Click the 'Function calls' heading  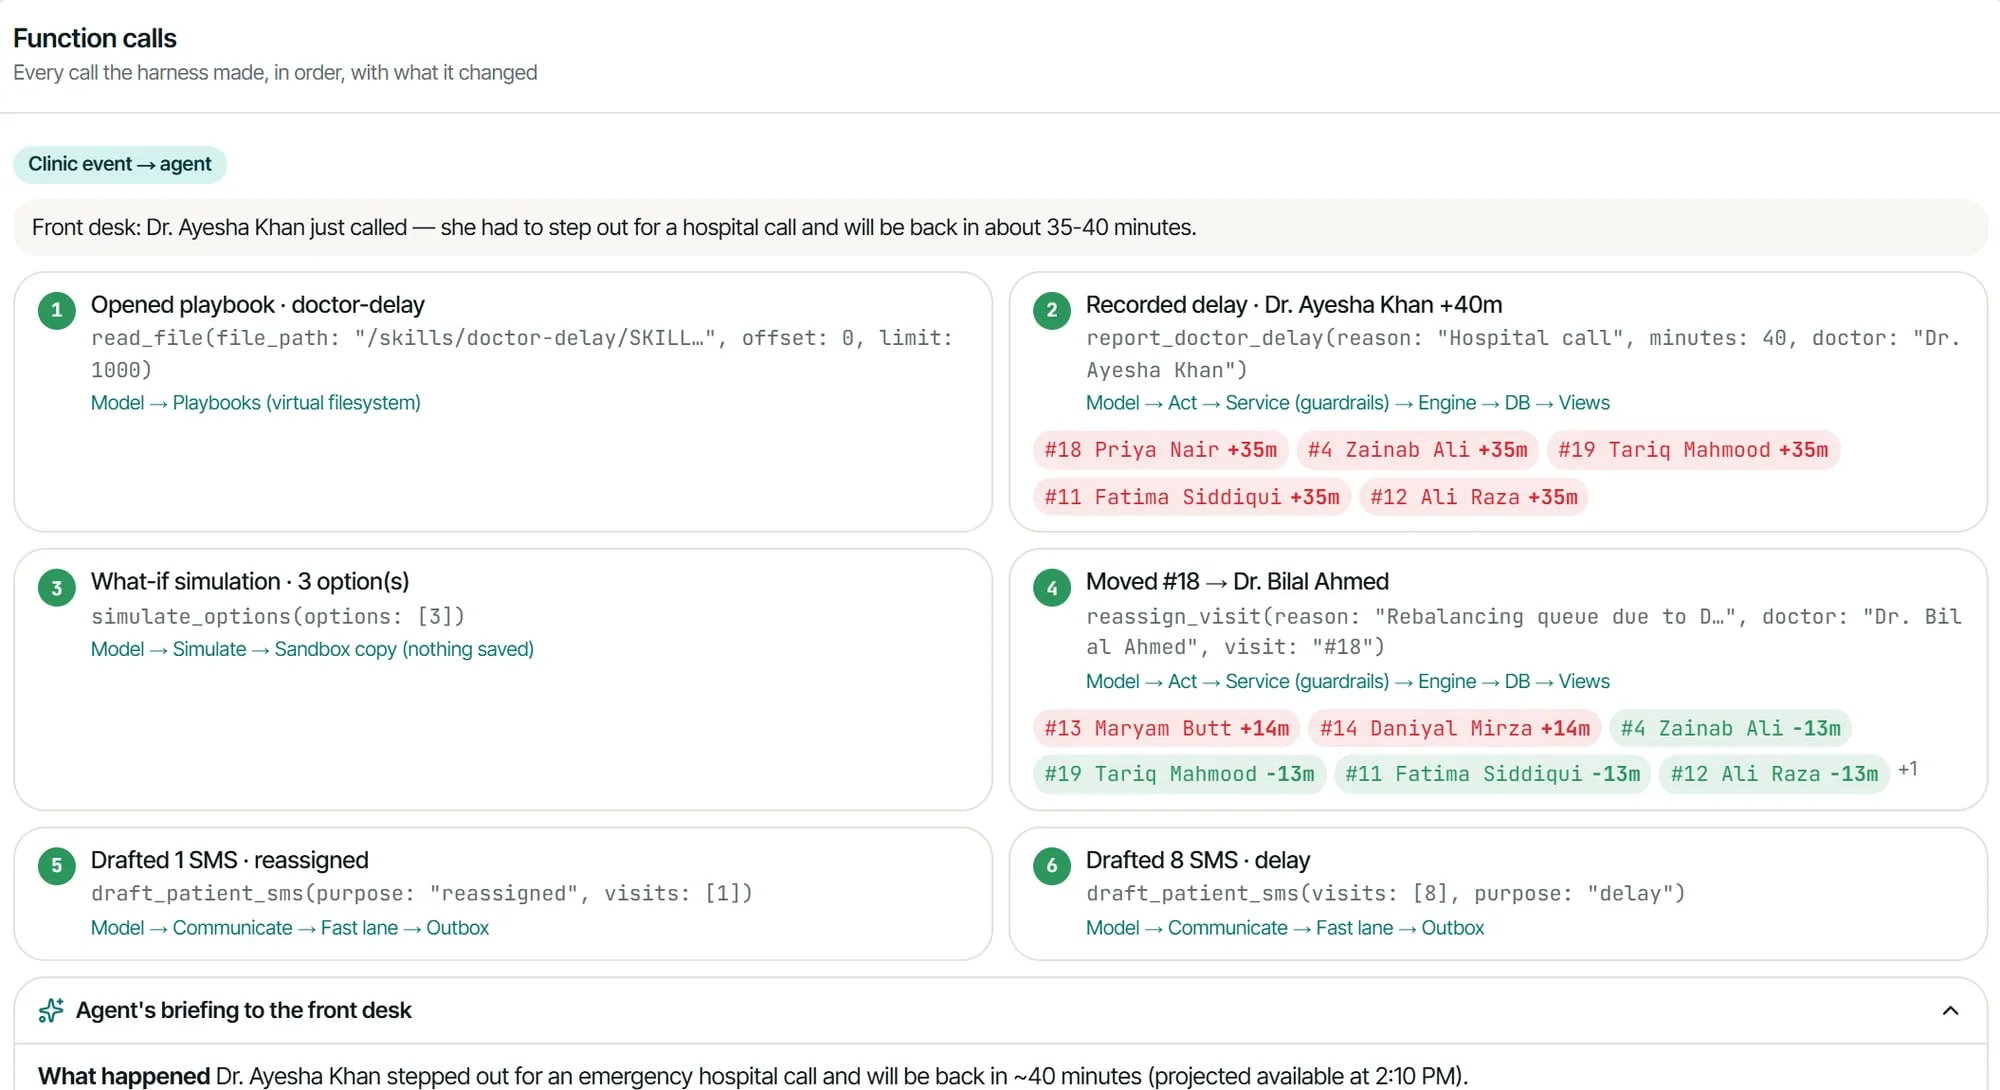coord(95,38)
